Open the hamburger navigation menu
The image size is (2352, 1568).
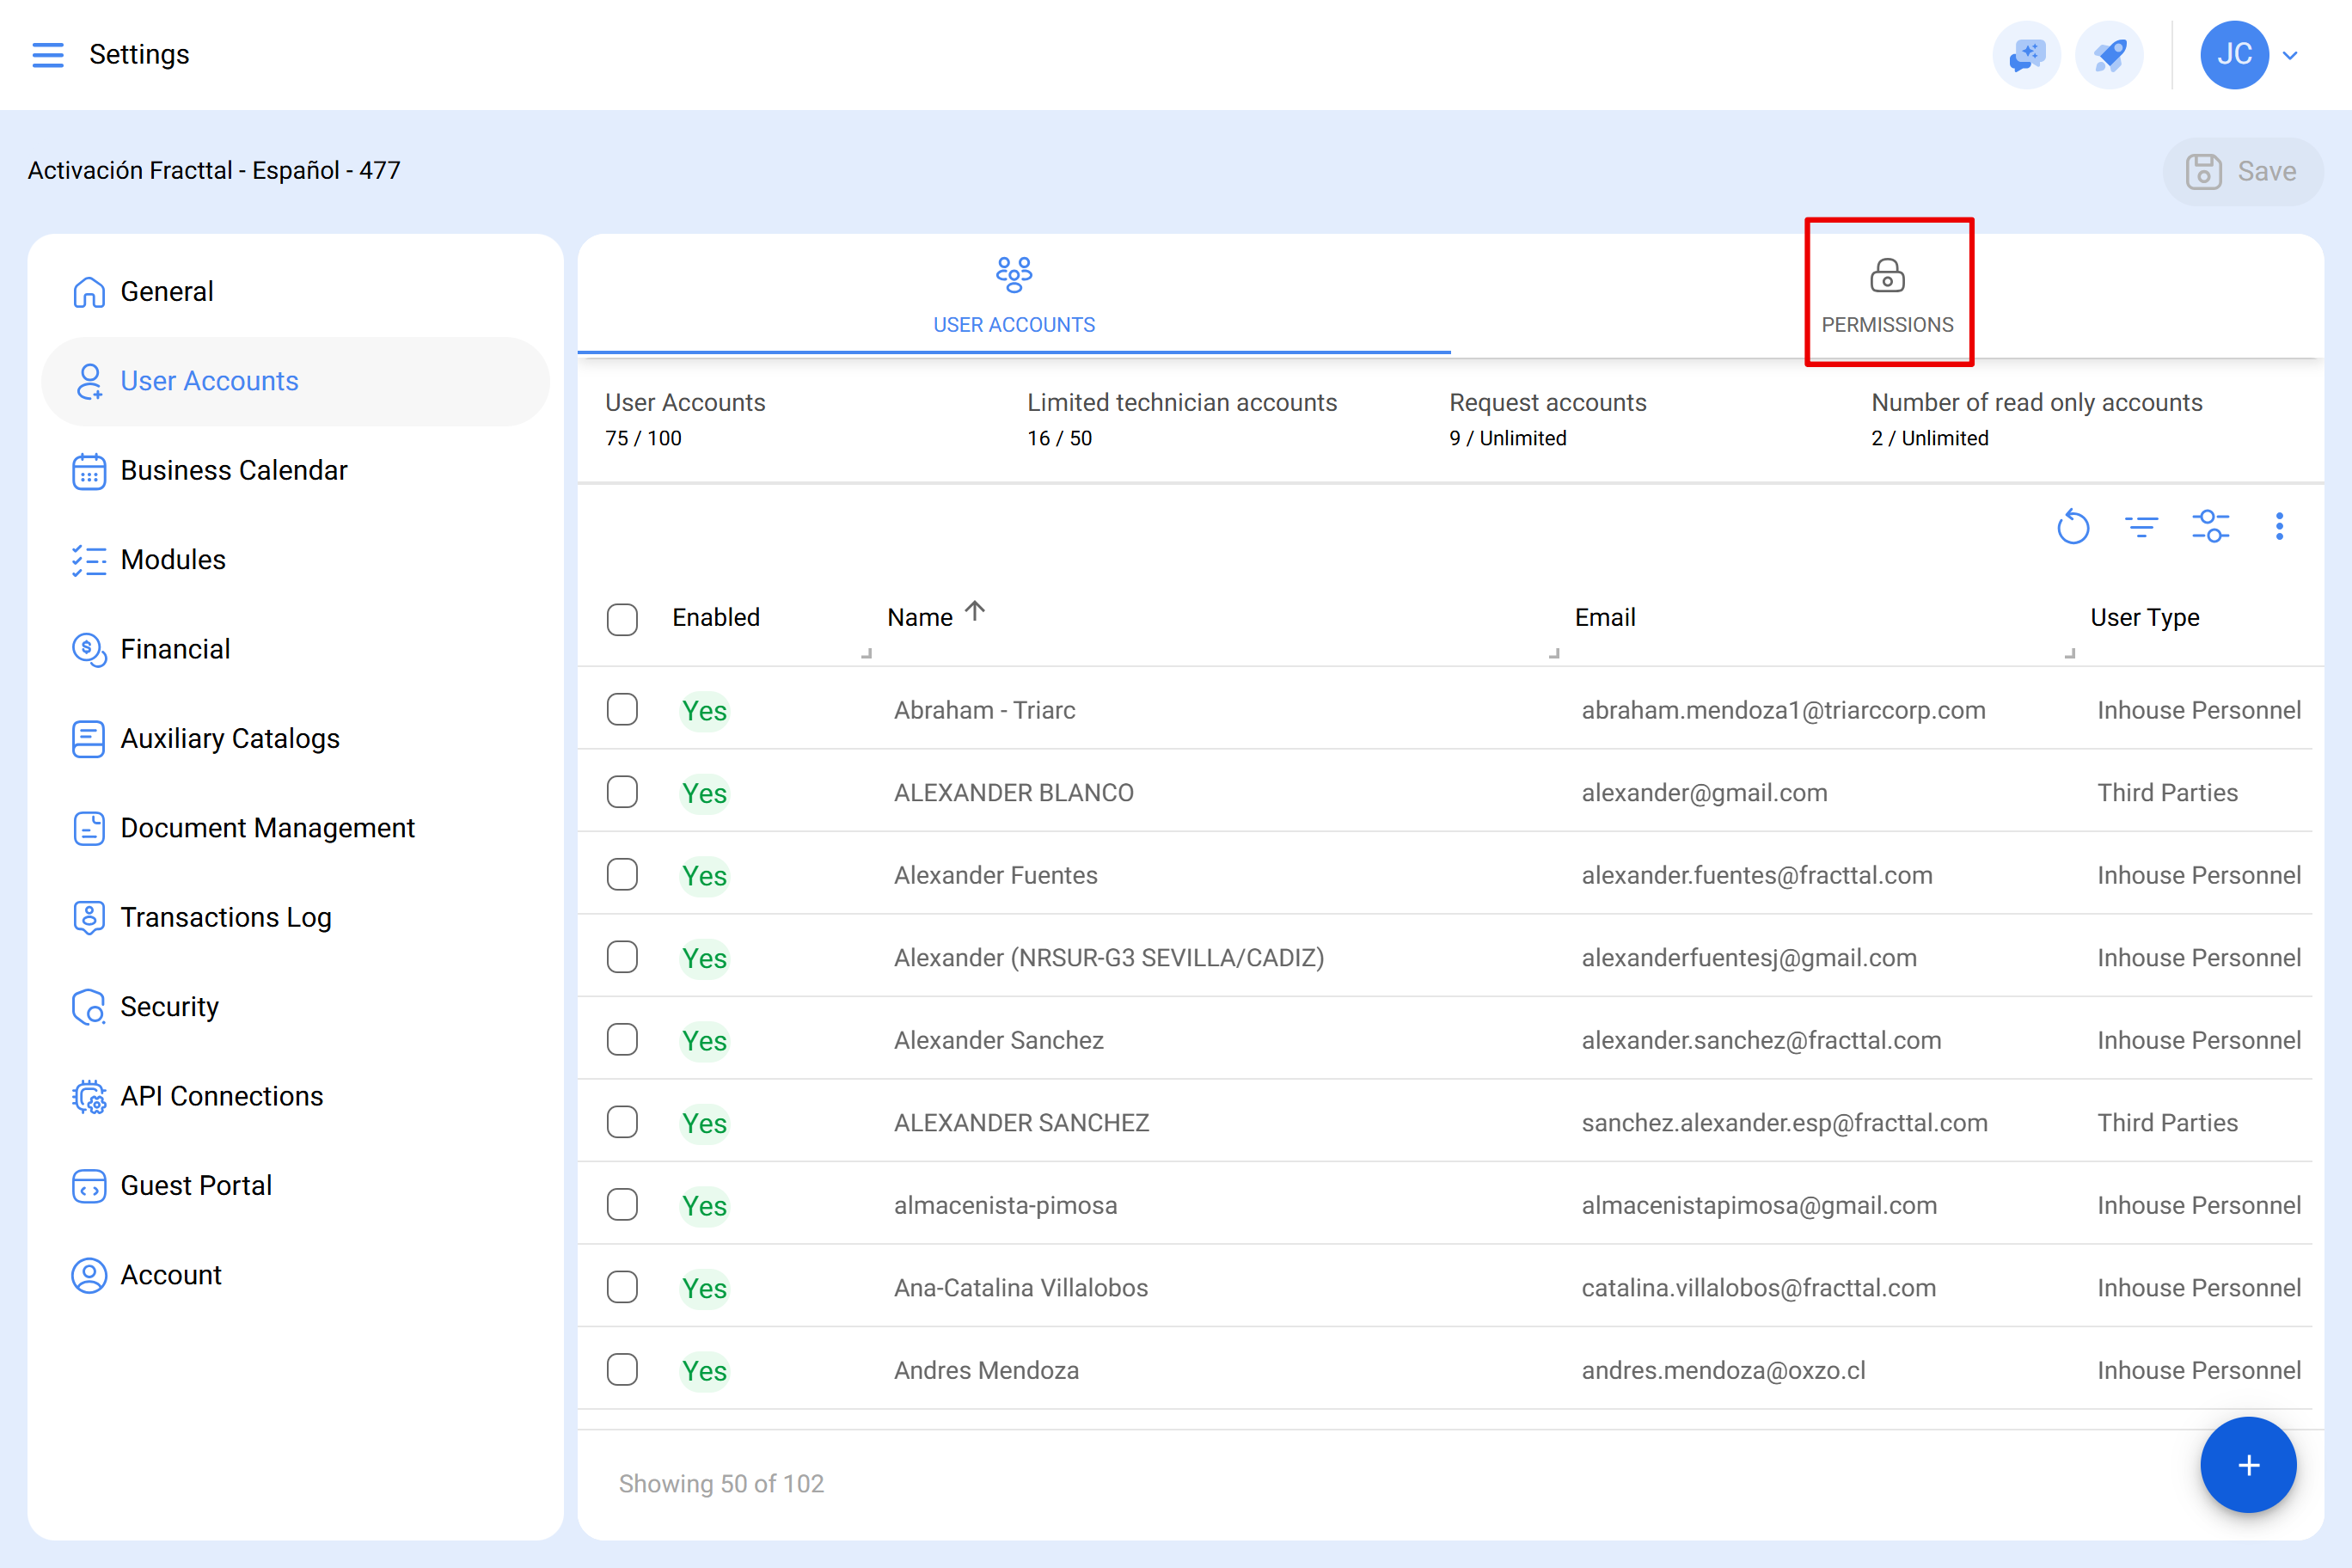(x=47, y=55)
